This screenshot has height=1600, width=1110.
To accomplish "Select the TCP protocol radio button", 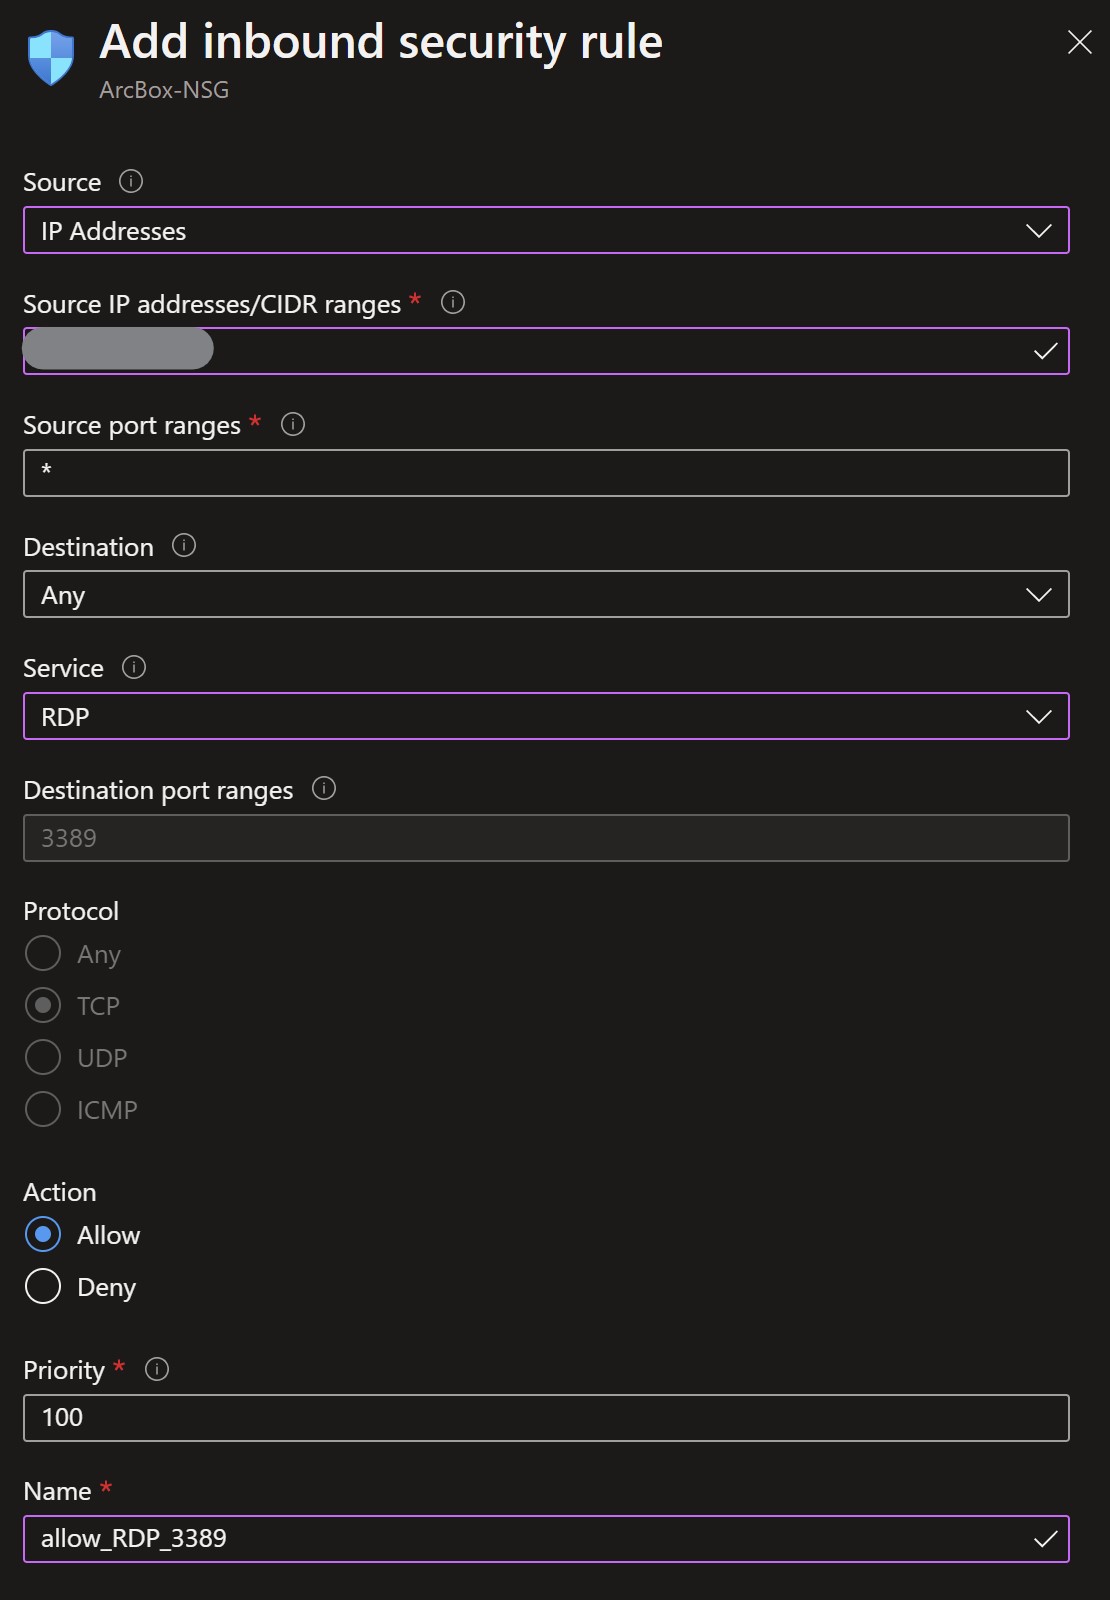I will pyautogui.click(x=43, y=1005).
